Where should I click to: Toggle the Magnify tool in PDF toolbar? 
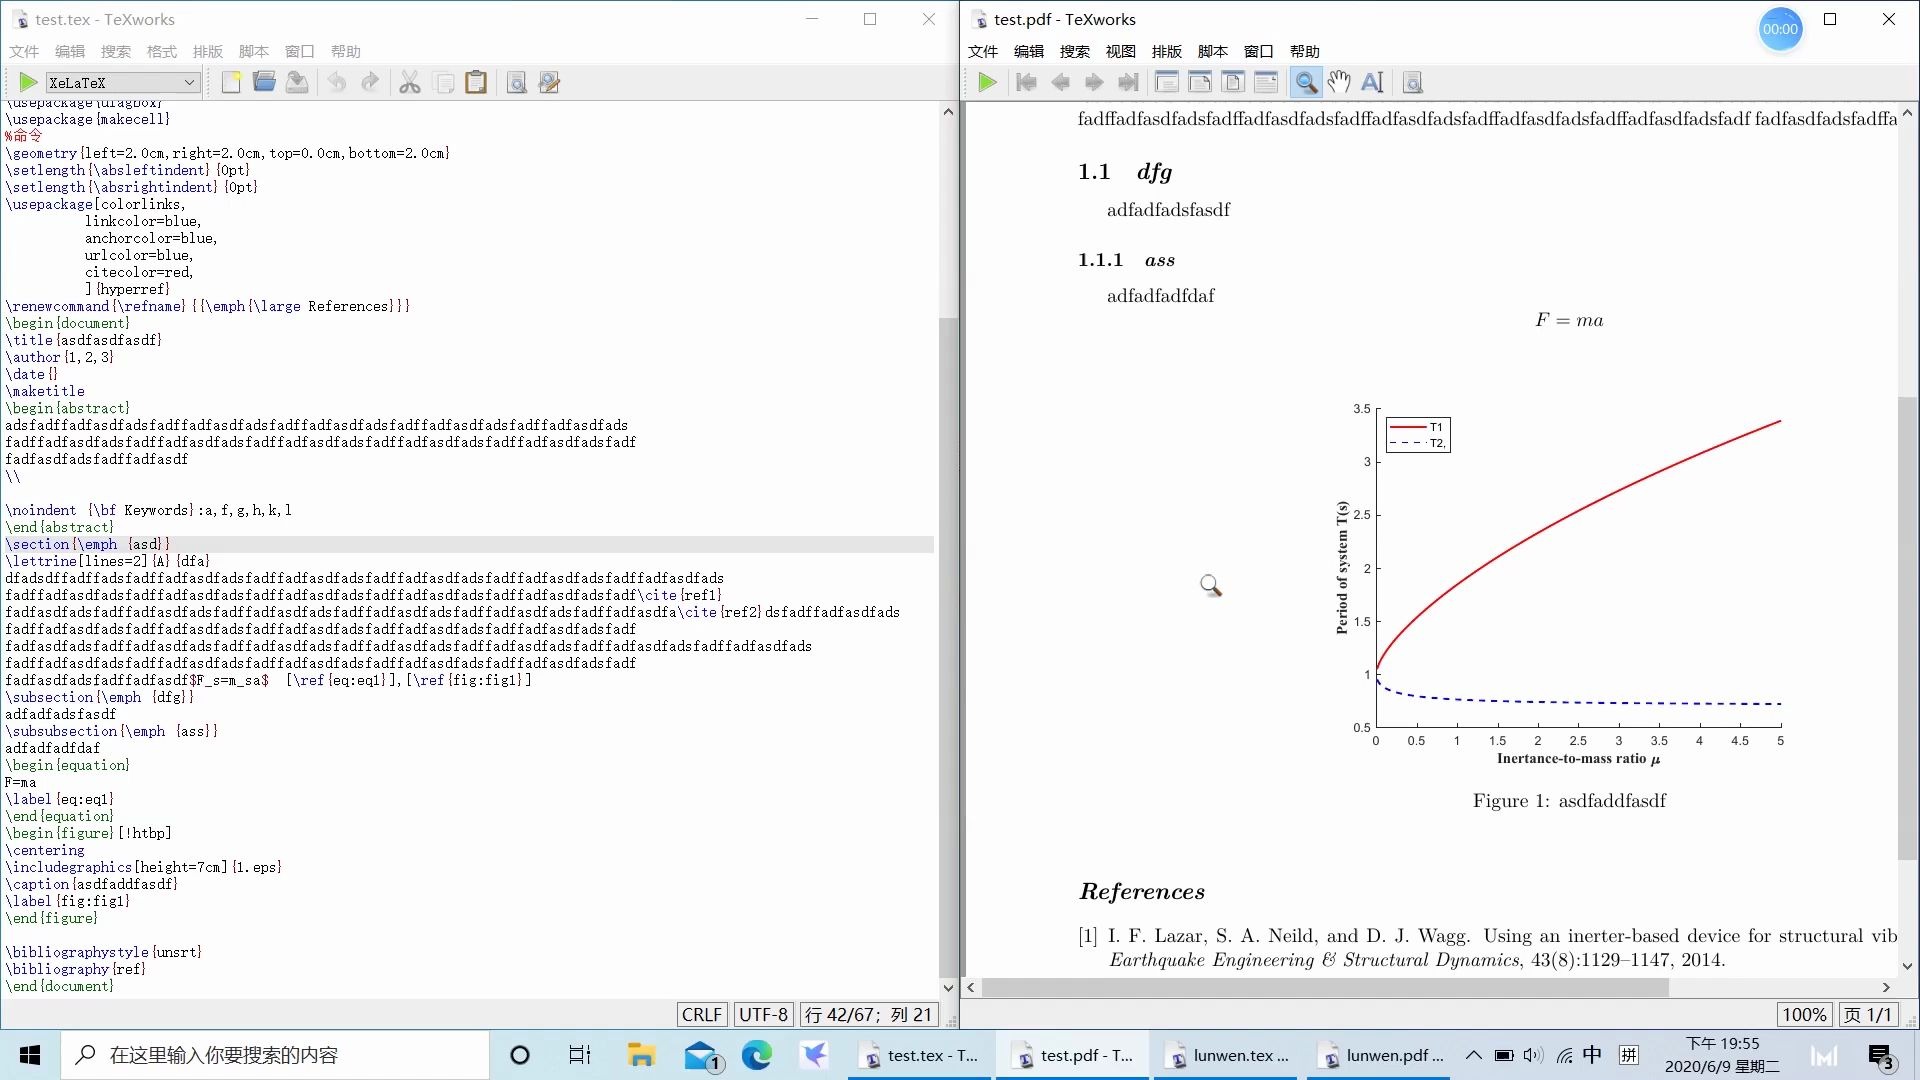click(x=1305, y=83)
